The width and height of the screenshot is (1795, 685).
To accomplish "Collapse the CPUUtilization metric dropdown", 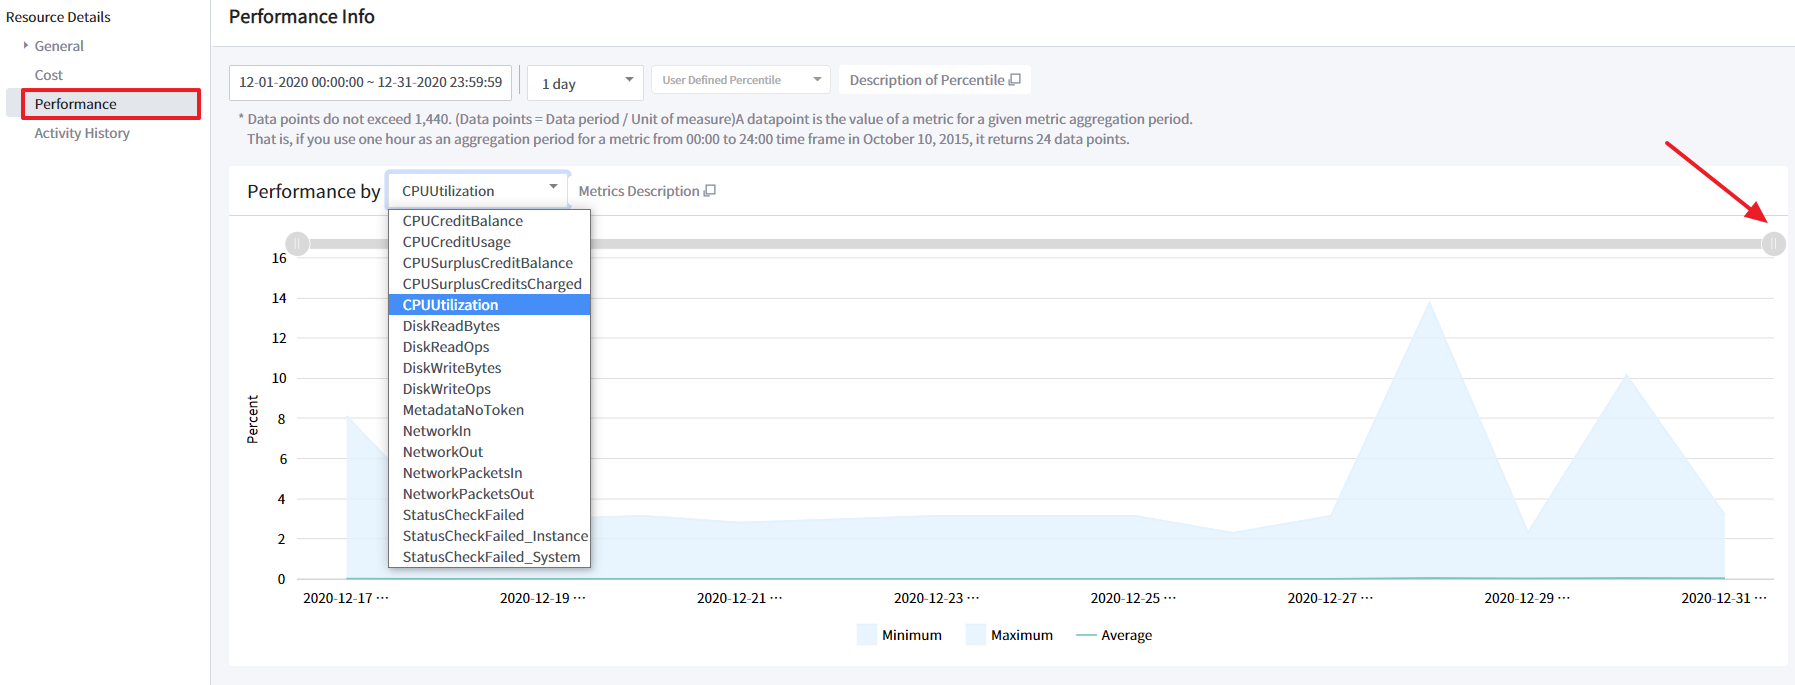I will [x=478, y=191].
